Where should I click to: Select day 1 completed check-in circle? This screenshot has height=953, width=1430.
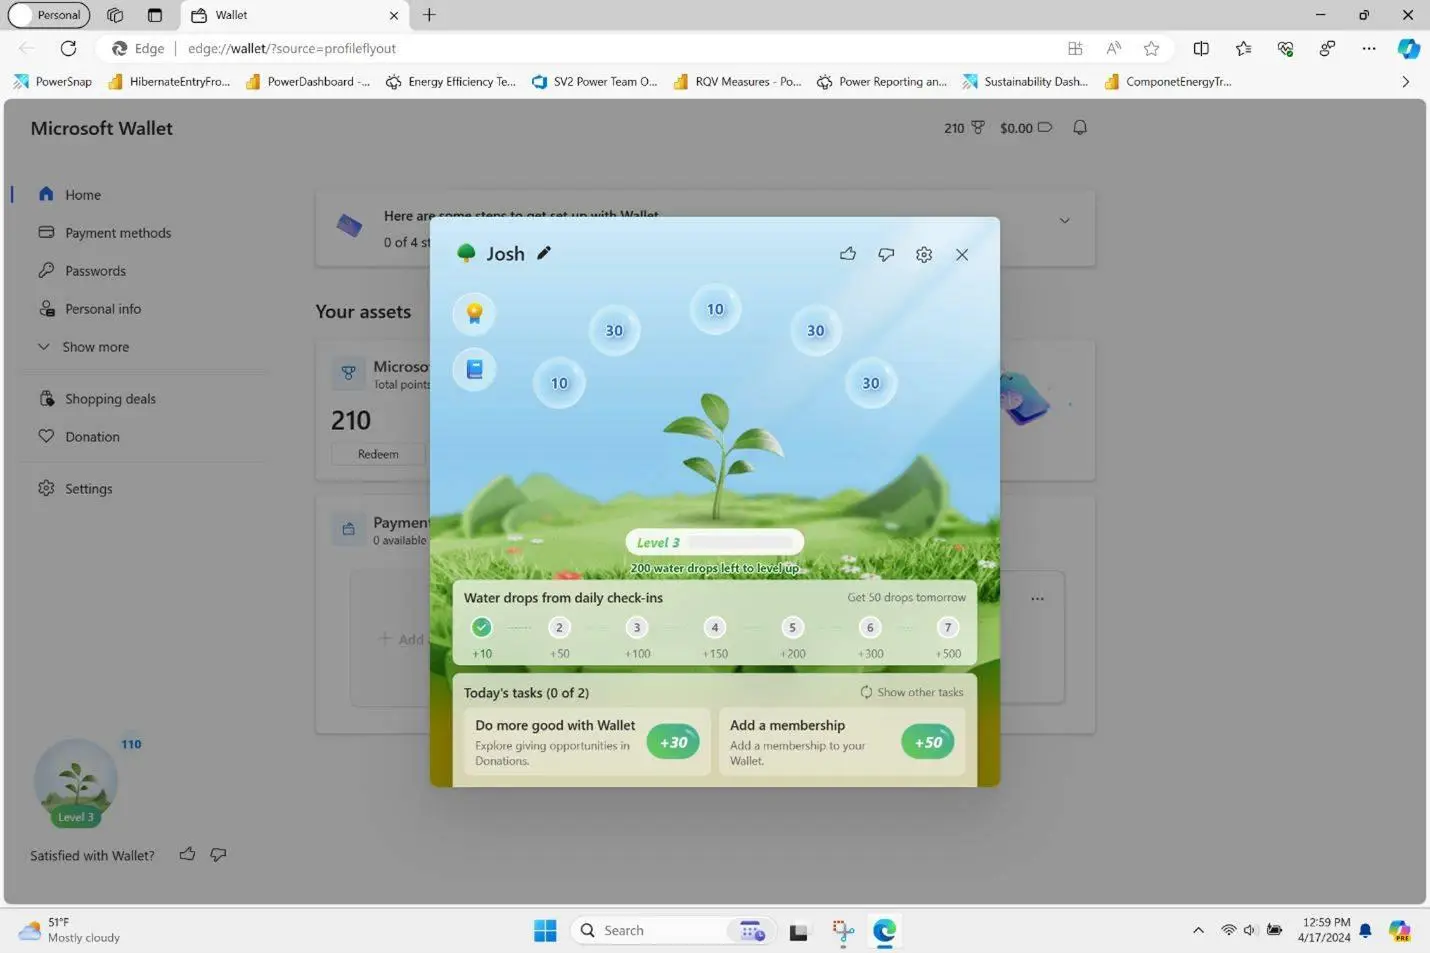click(481, 627)
